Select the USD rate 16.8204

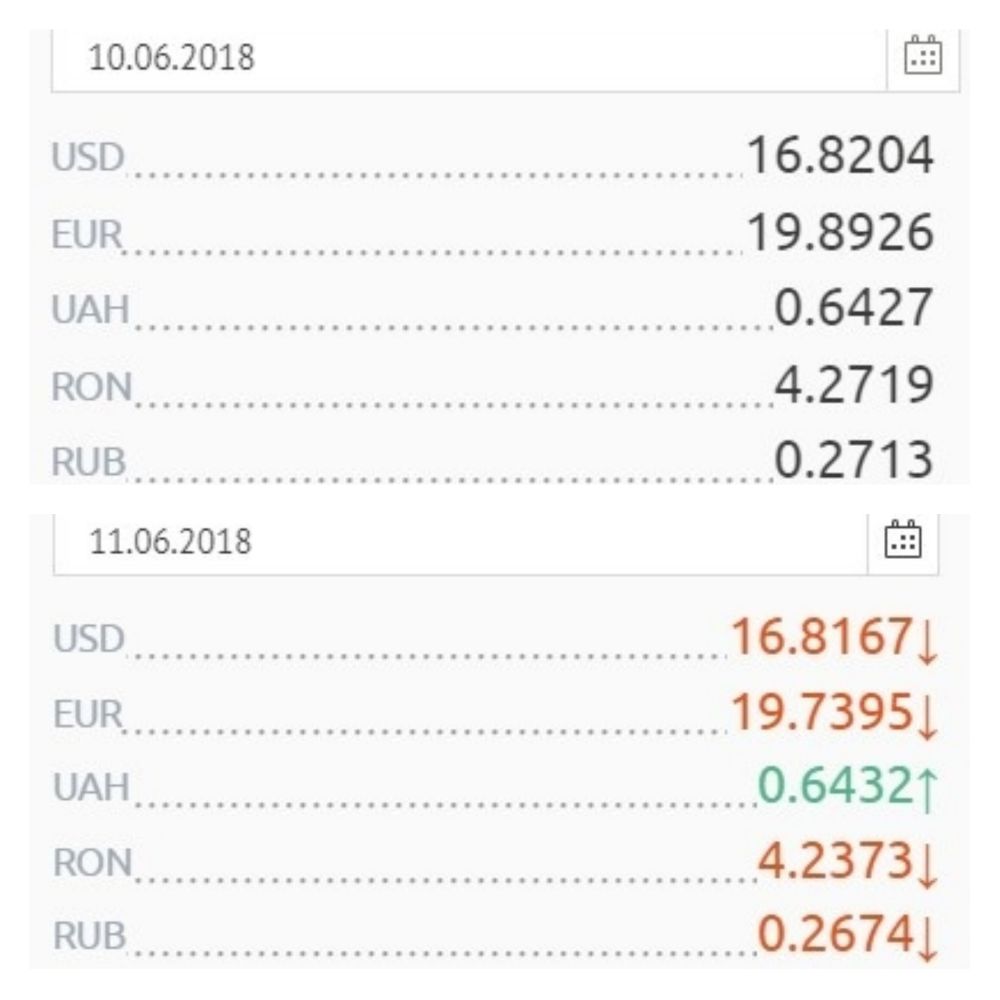(x=840, y=156)
